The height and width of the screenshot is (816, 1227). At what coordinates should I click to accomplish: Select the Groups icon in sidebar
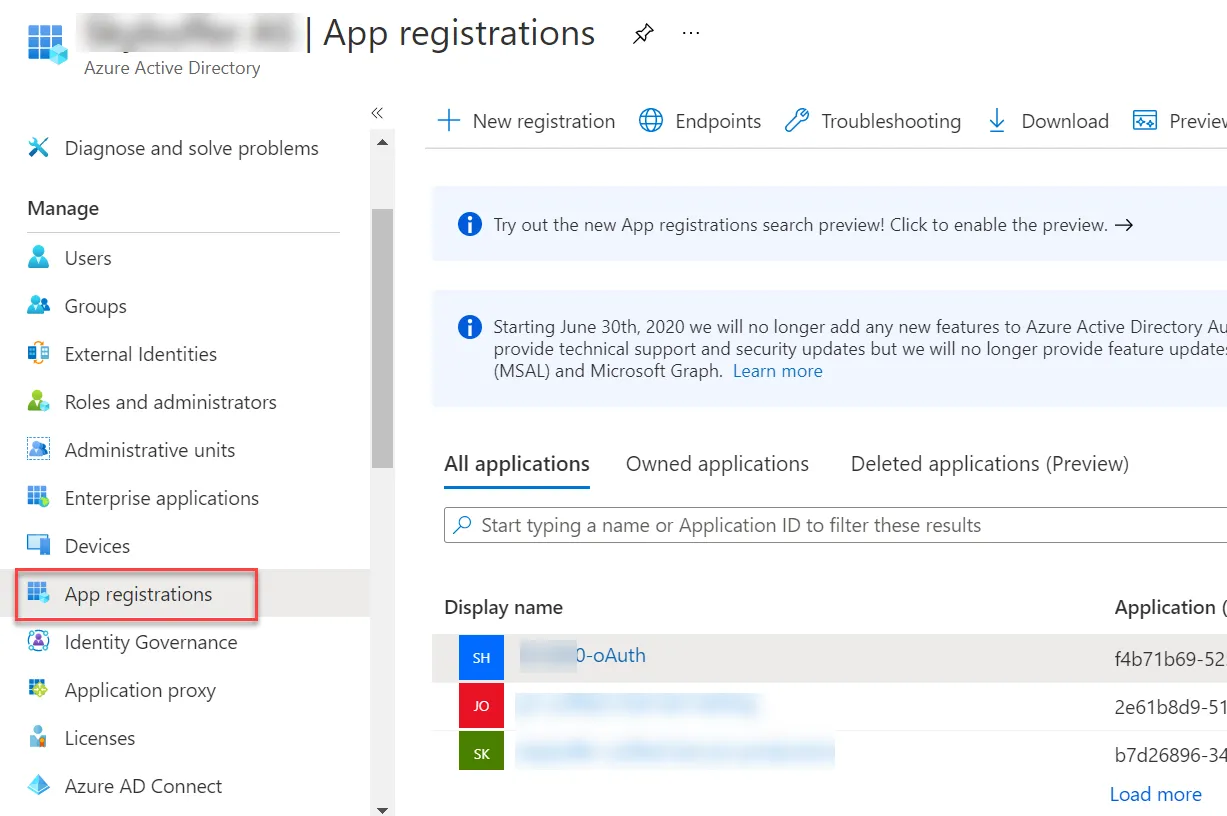(39, 306)
